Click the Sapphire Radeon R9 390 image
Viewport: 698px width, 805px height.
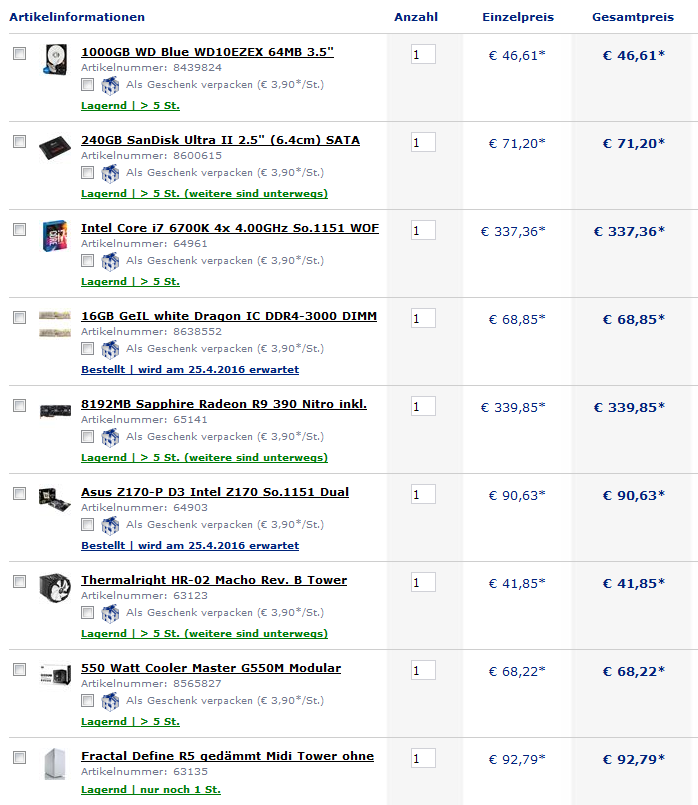(x=54, y=411)
